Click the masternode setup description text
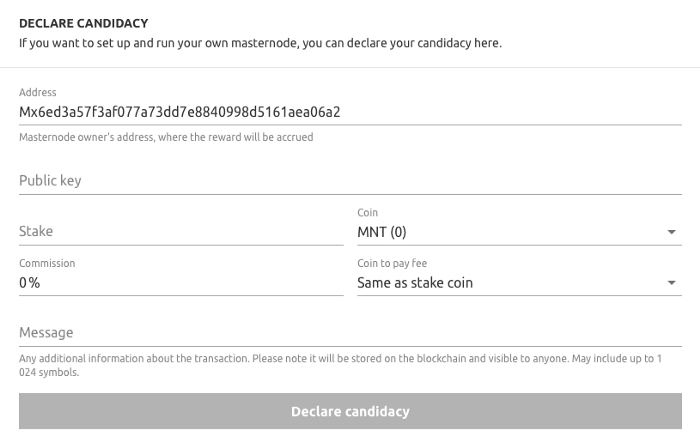The height and width of the screenshot is (448, 700). click(x=260, y=44)
